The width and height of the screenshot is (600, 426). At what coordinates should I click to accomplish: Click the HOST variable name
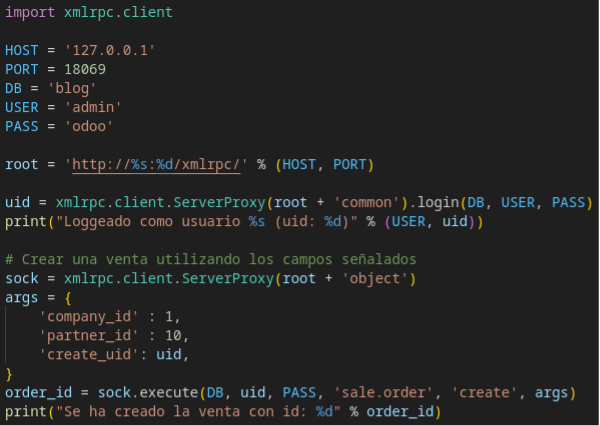pyautogui.click(x=21, y=50)
